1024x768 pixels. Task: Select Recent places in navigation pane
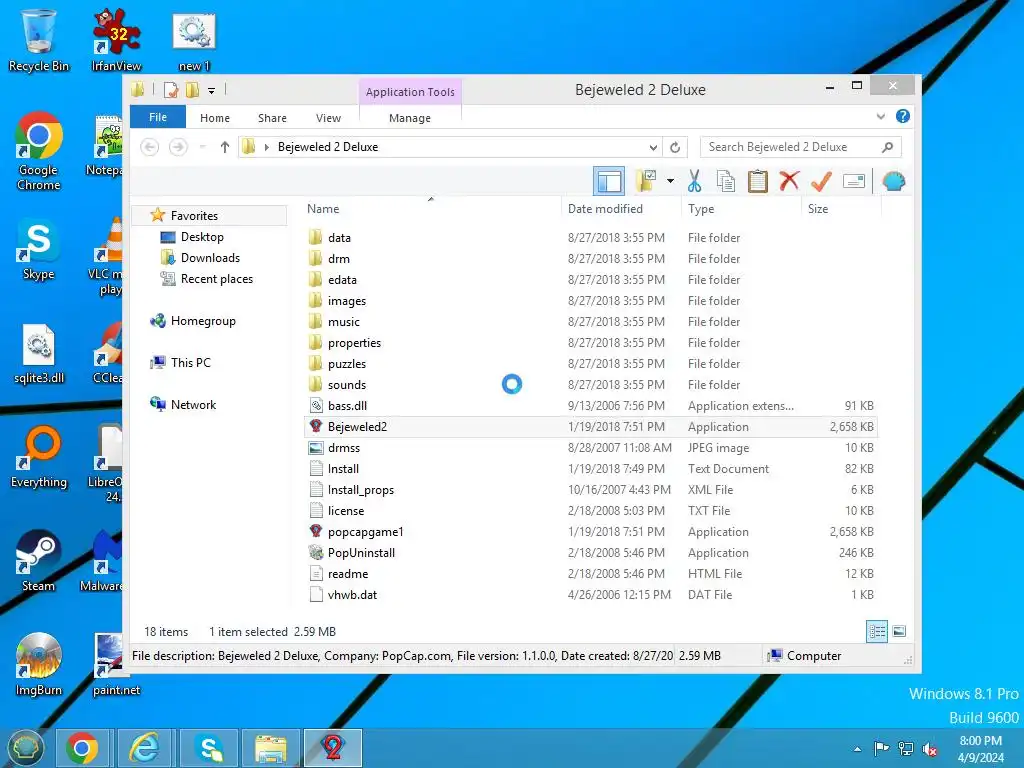point(217,279)
